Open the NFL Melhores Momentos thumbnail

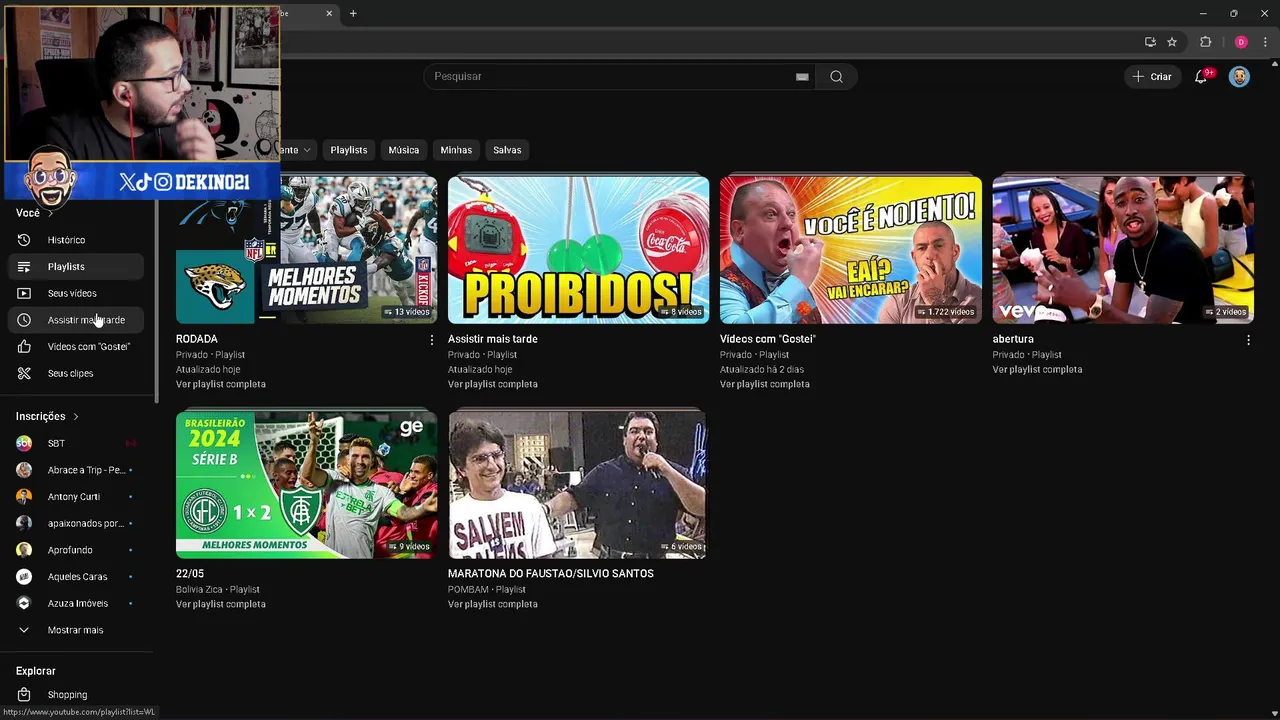tap(307, 250)
